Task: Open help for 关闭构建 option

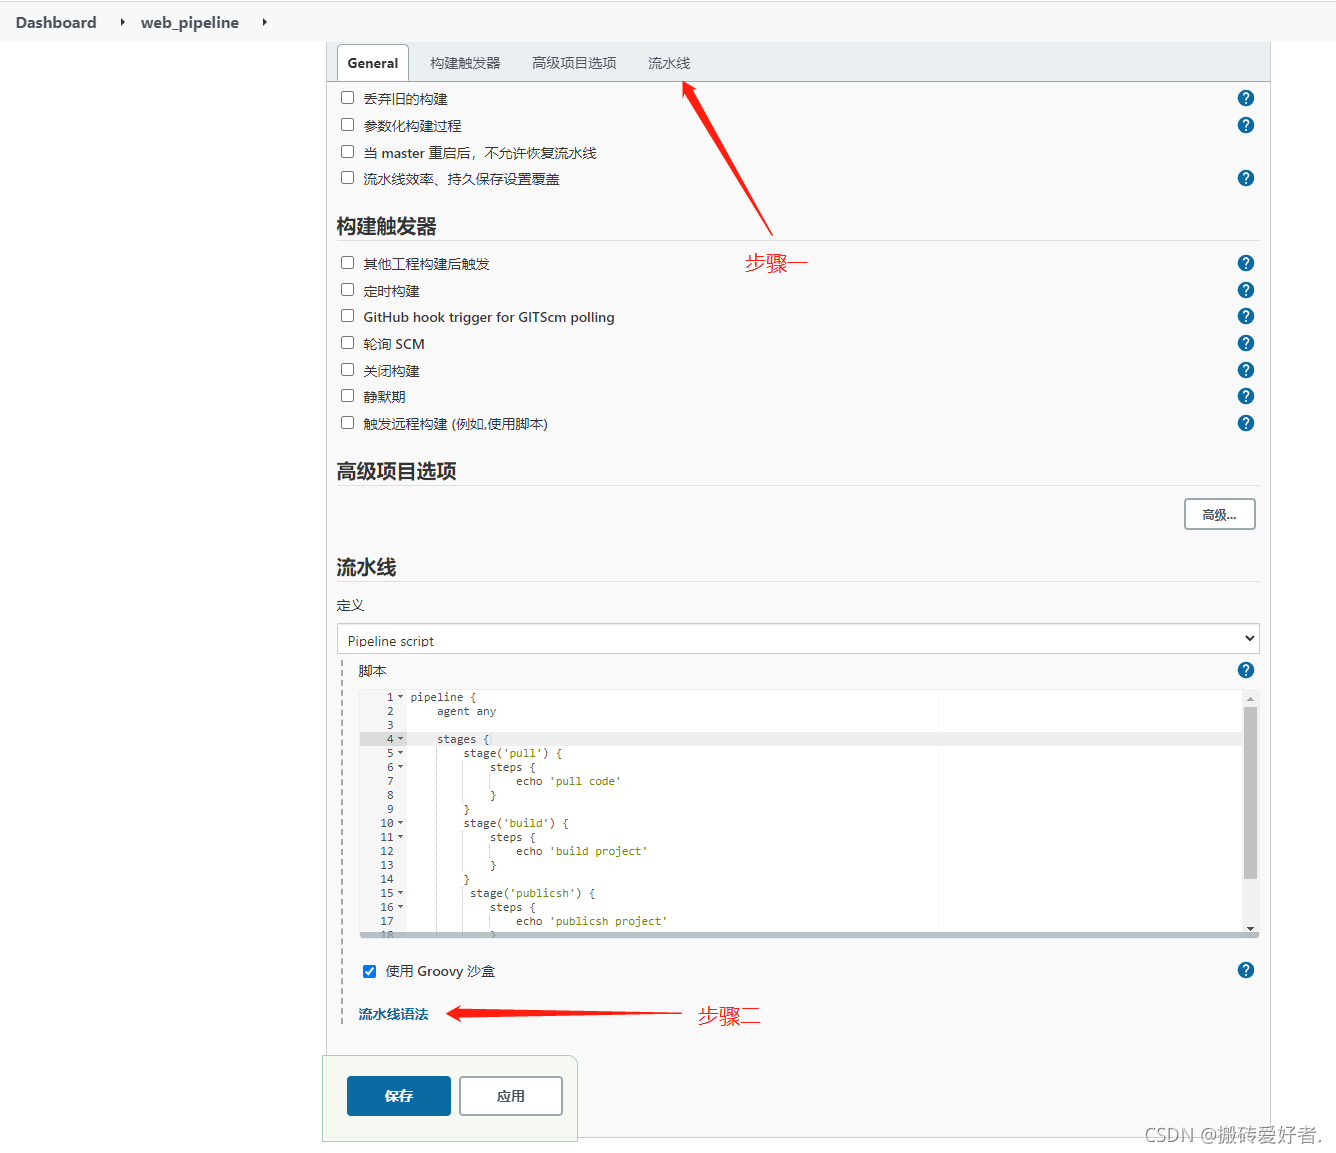Action: [1245, 370]
